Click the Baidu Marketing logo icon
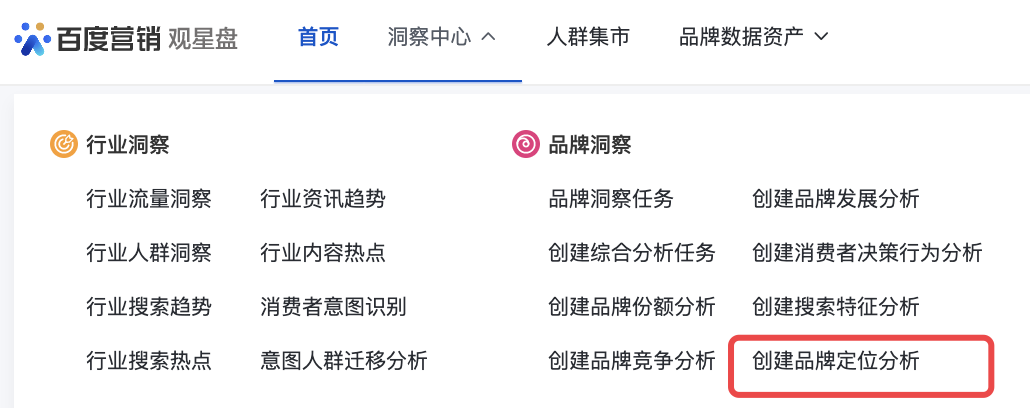Screen dimensions: 1030x408 [34, 39]
